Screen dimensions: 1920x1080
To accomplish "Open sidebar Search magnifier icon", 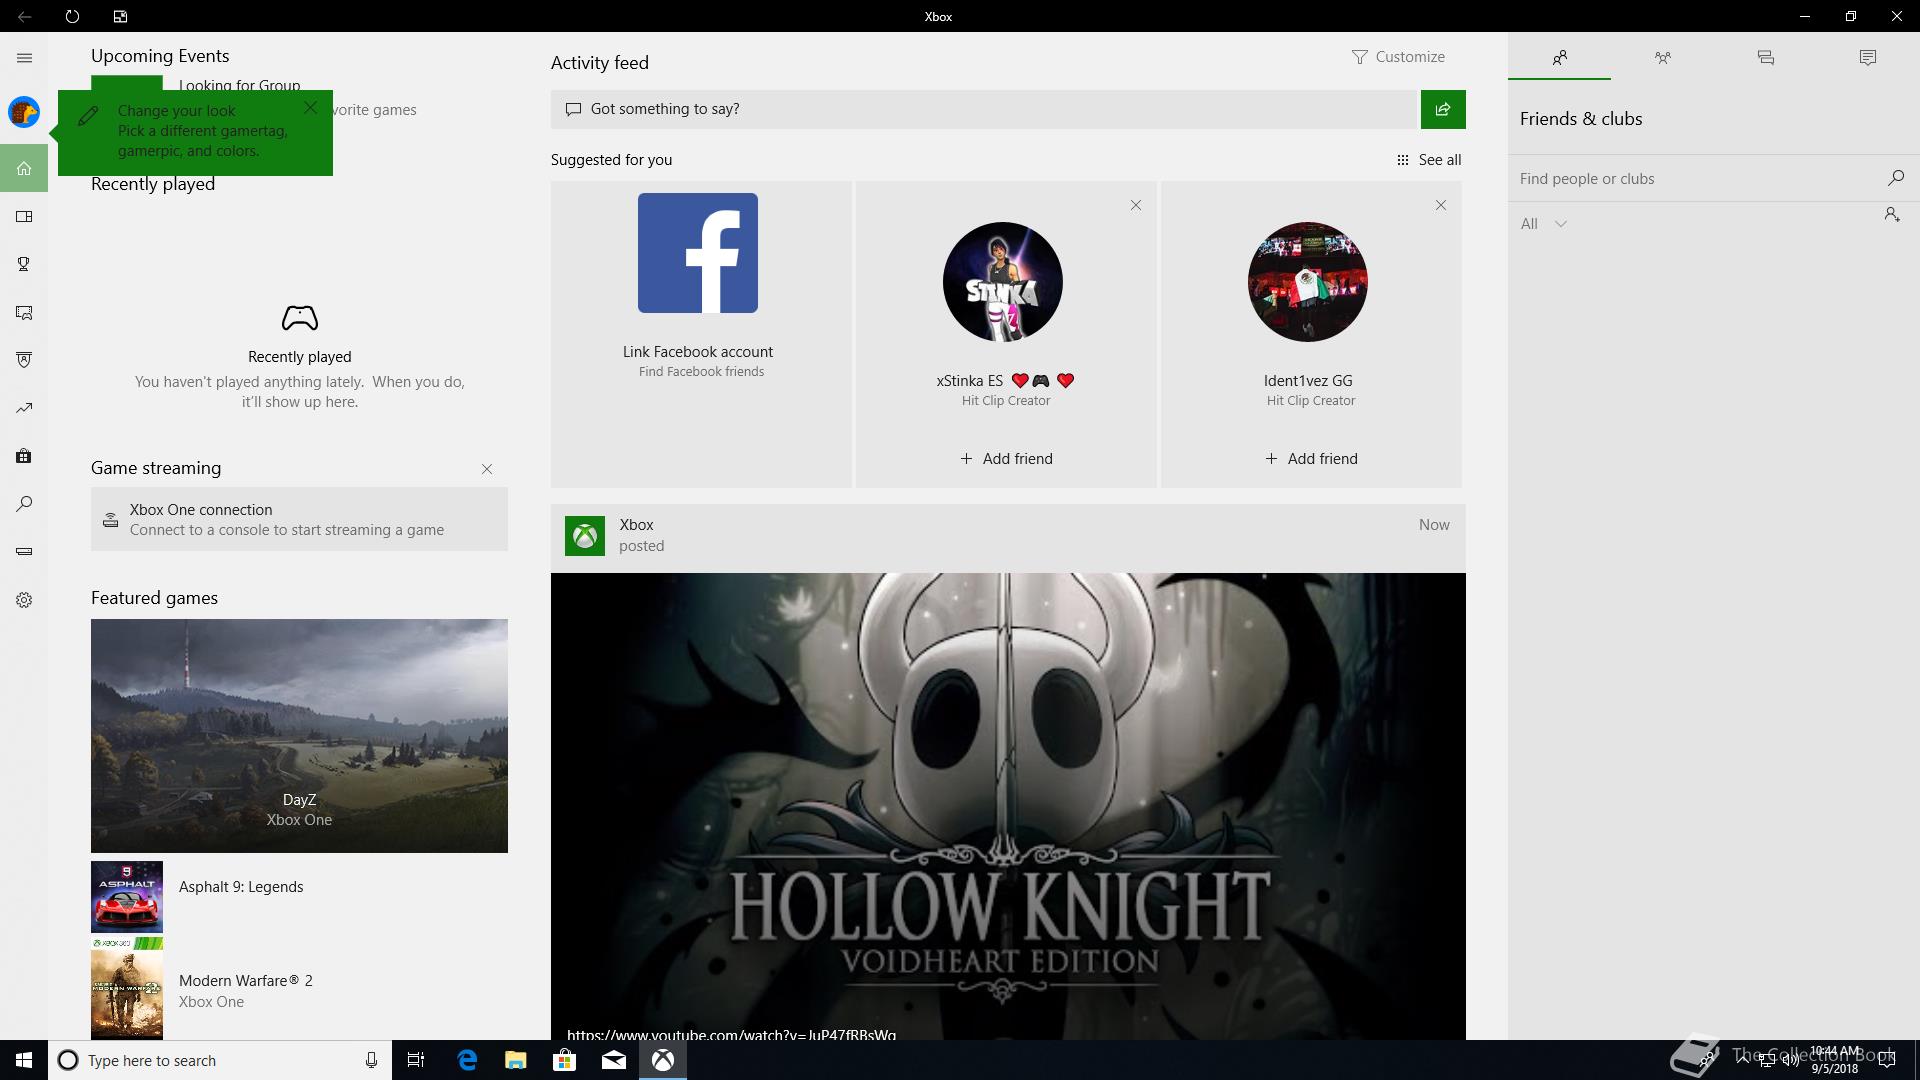I will point(24,504).
